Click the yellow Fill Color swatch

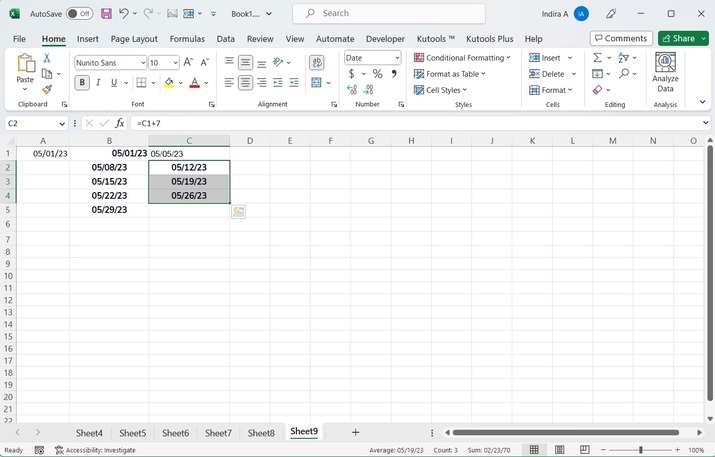click(x=169, y=83)
